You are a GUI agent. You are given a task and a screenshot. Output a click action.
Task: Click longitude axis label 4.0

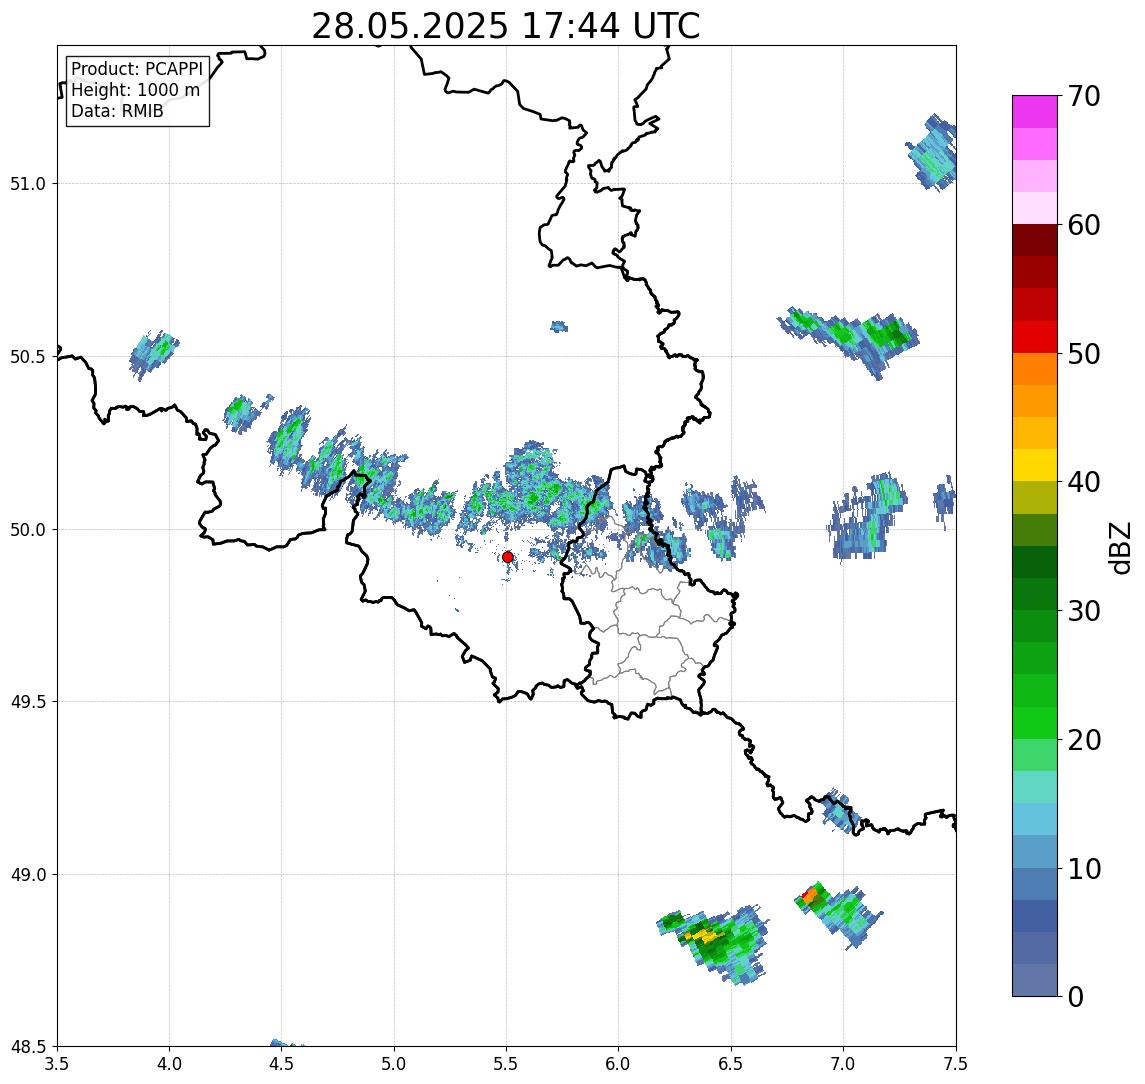[169, 1064]
